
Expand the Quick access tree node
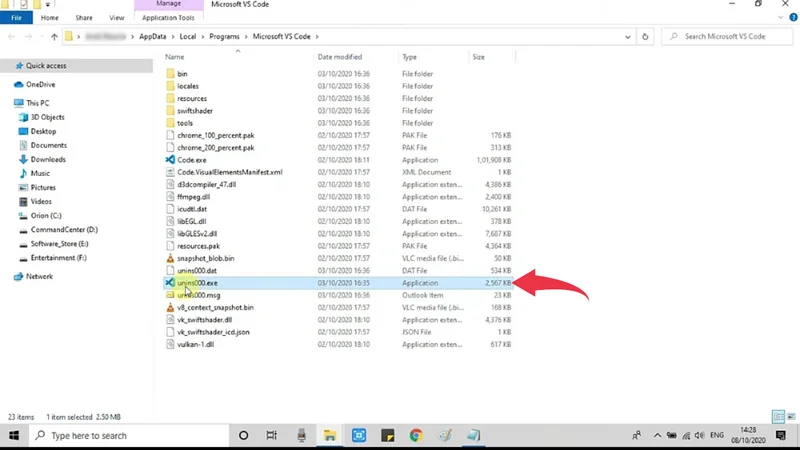(7, 66)
